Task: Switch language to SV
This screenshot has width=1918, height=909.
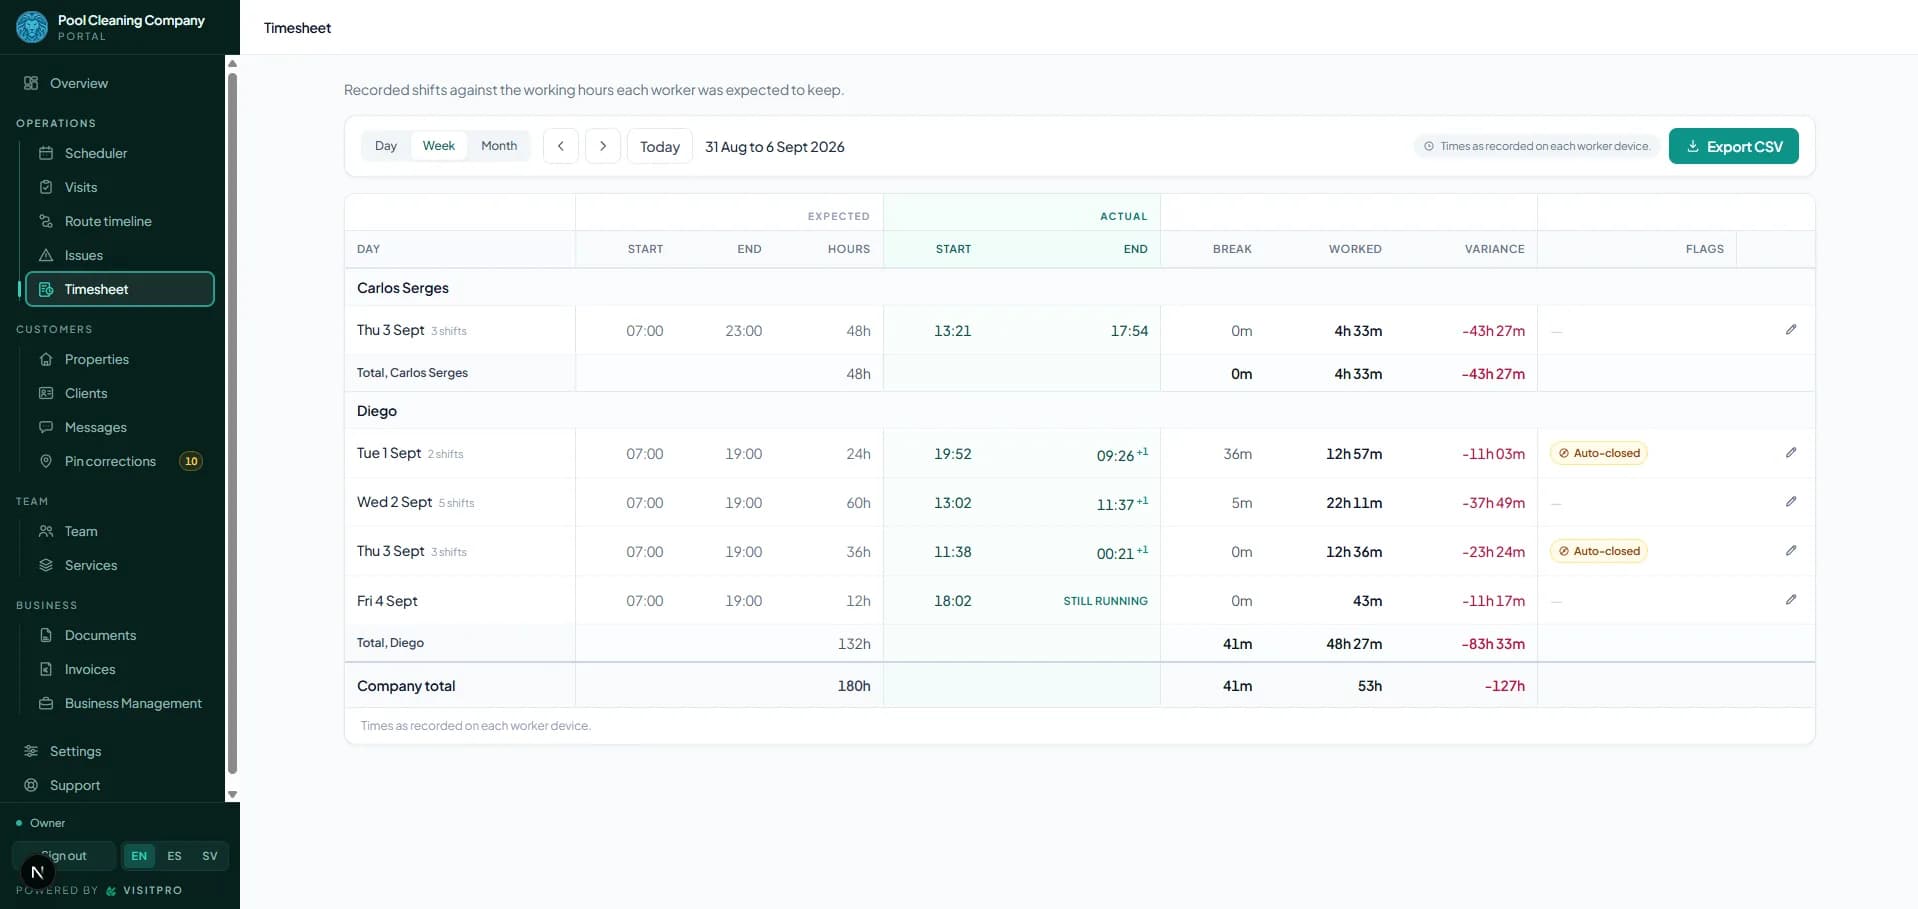Action: pyautogui.click(x=210, y=856)
